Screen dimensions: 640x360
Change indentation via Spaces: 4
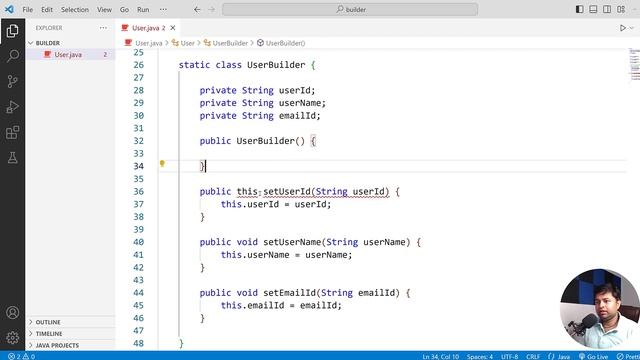(480, 356)
